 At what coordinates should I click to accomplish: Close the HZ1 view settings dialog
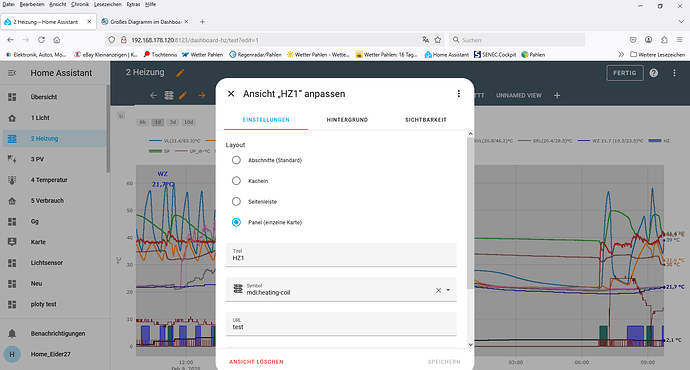(231, 94)
